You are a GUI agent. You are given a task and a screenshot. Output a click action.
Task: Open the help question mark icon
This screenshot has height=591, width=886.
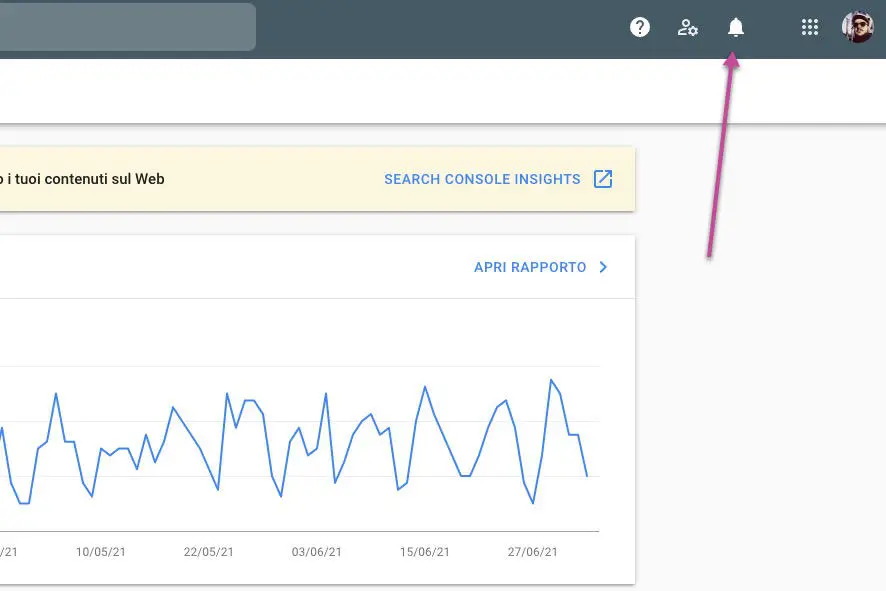click(640, 27)
